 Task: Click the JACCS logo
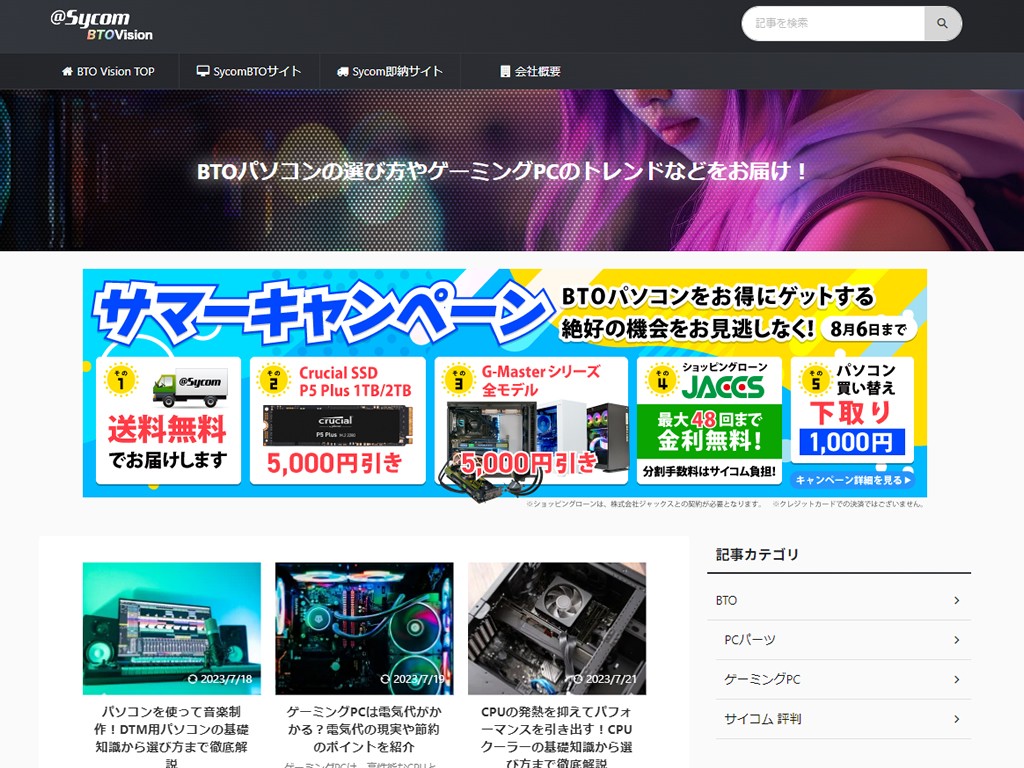coord(723,388)
